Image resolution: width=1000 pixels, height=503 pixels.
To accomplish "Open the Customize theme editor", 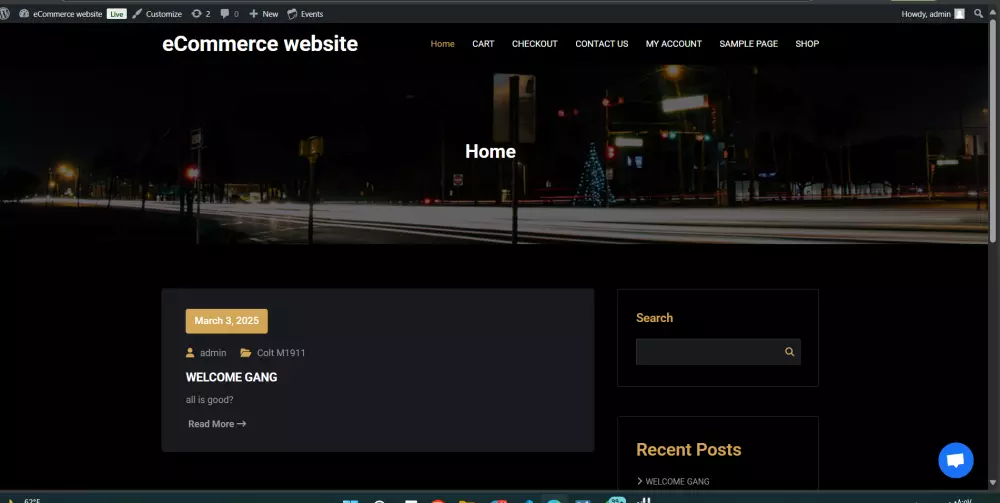I will coord(157,14).
